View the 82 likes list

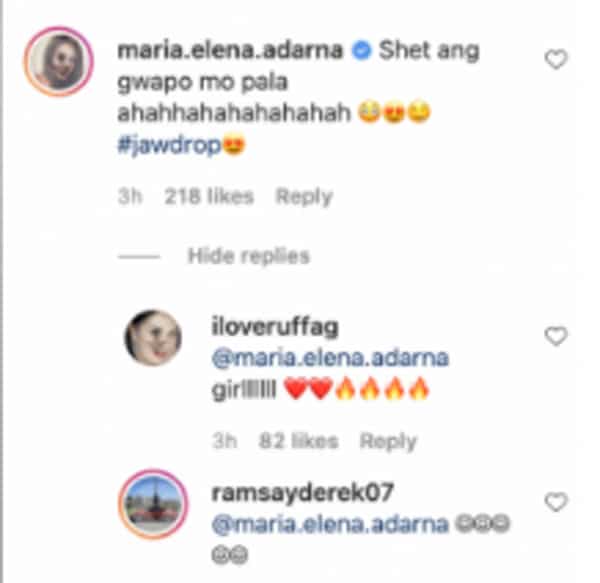298,441
